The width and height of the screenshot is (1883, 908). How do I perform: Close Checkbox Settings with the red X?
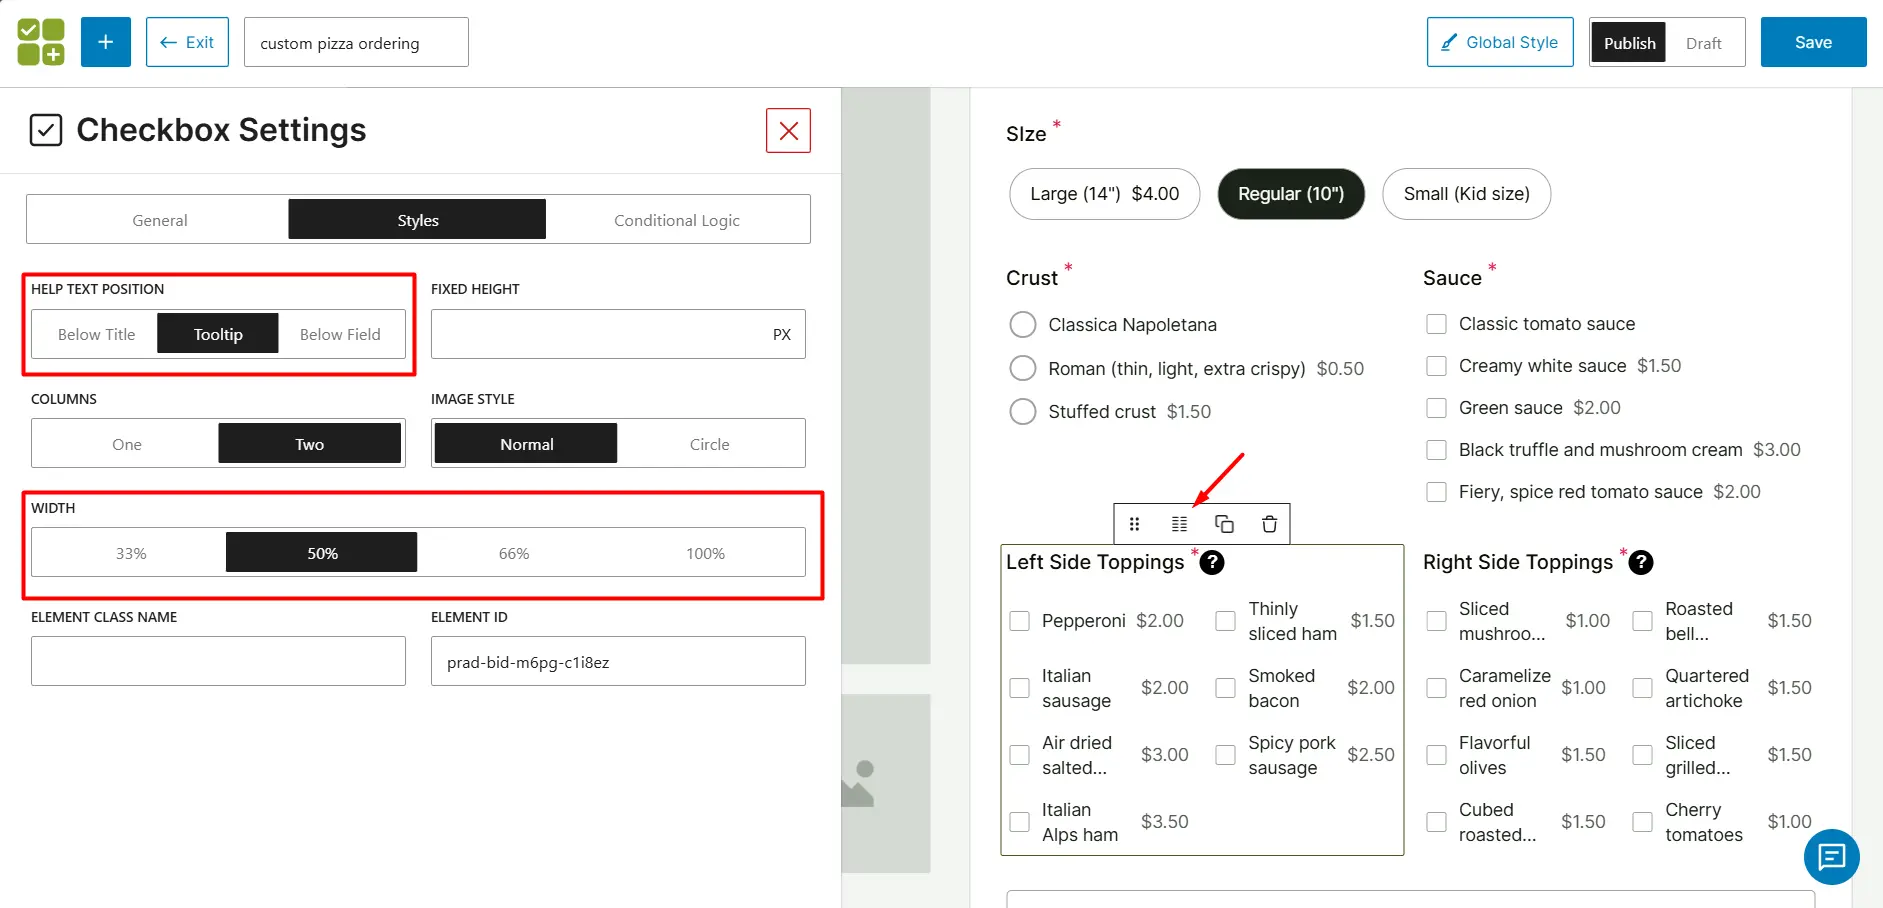pos(788,130)
